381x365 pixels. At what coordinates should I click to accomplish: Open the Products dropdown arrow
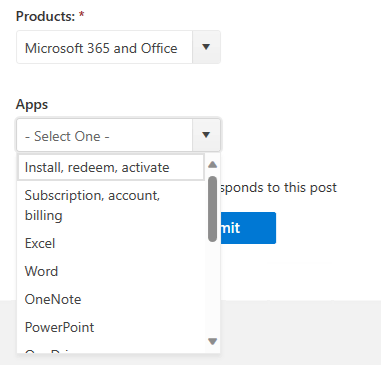click(x=206, y=47)
